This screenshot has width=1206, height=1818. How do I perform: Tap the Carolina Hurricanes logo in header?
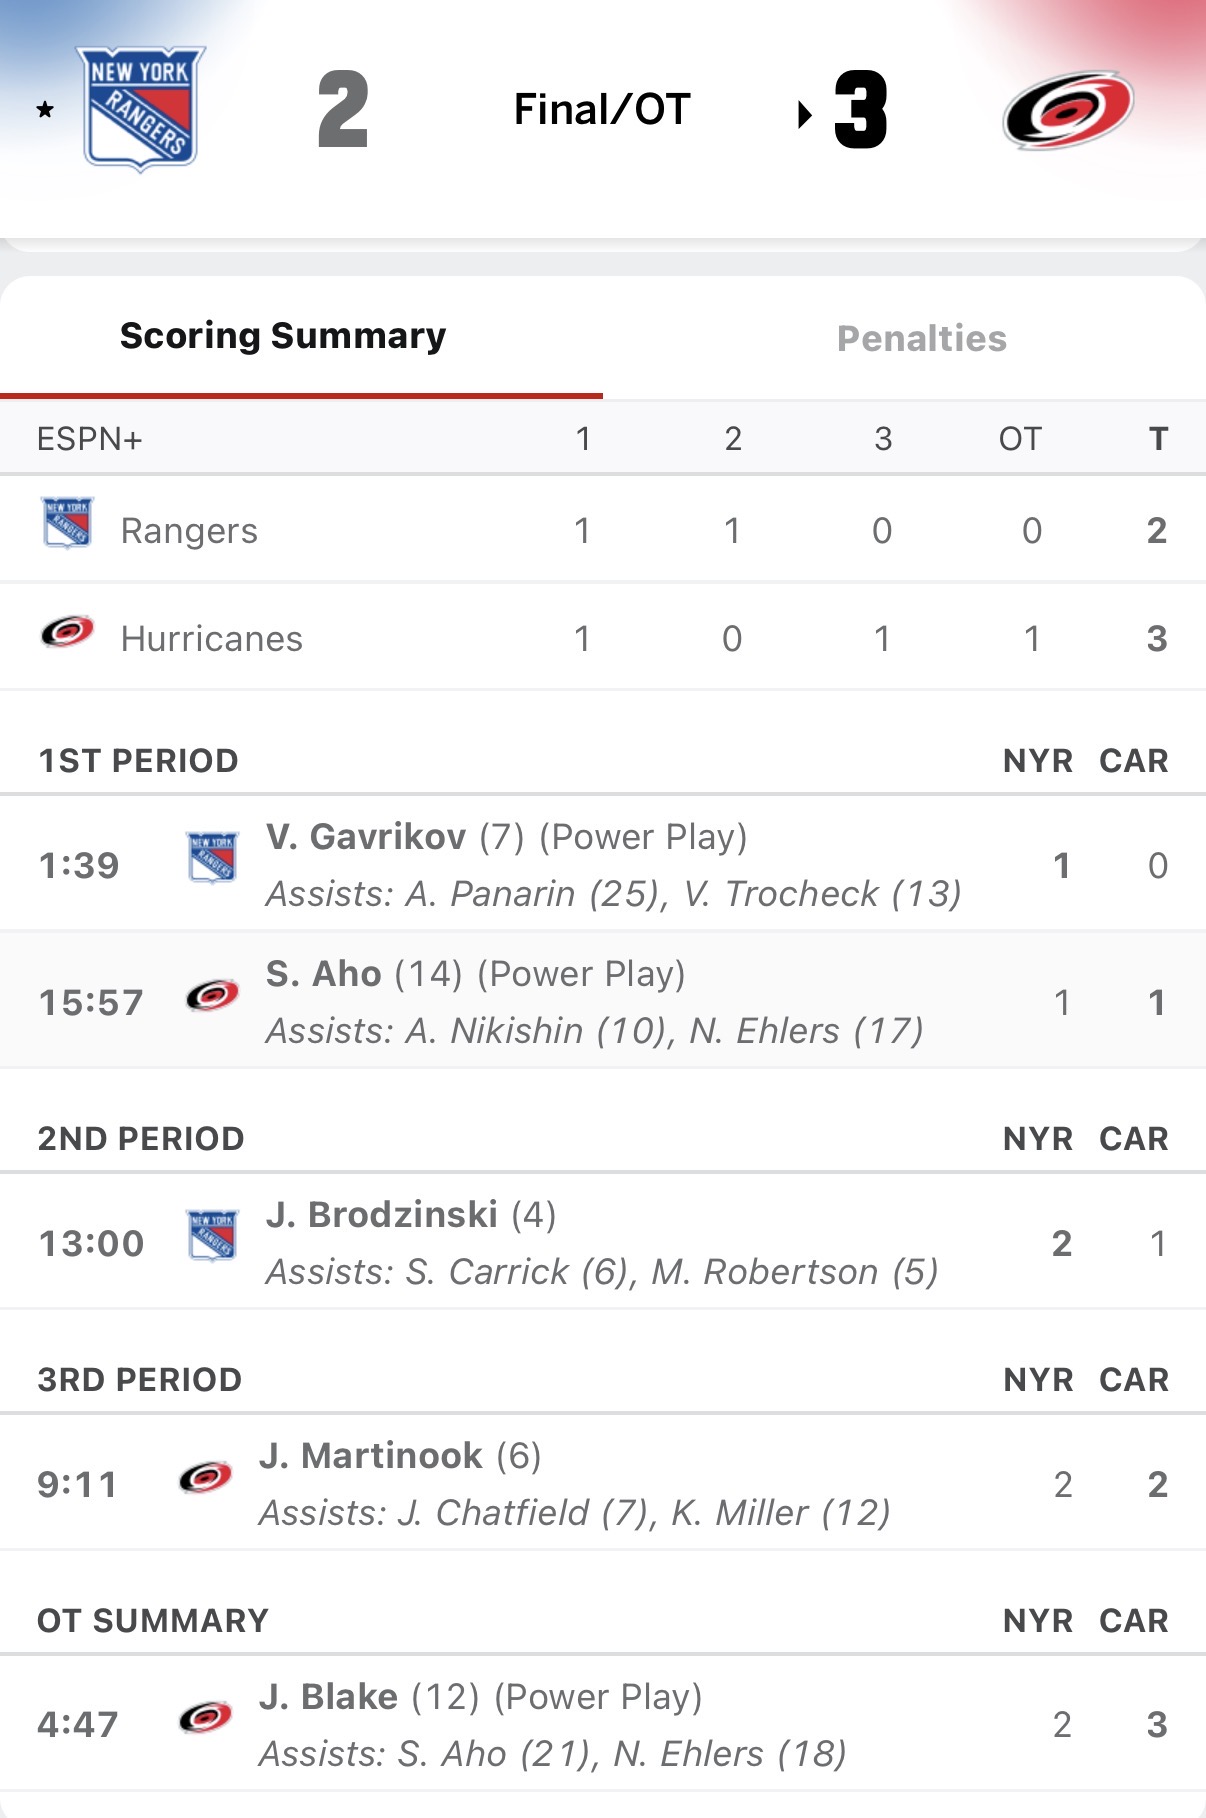coord(1067,110)
